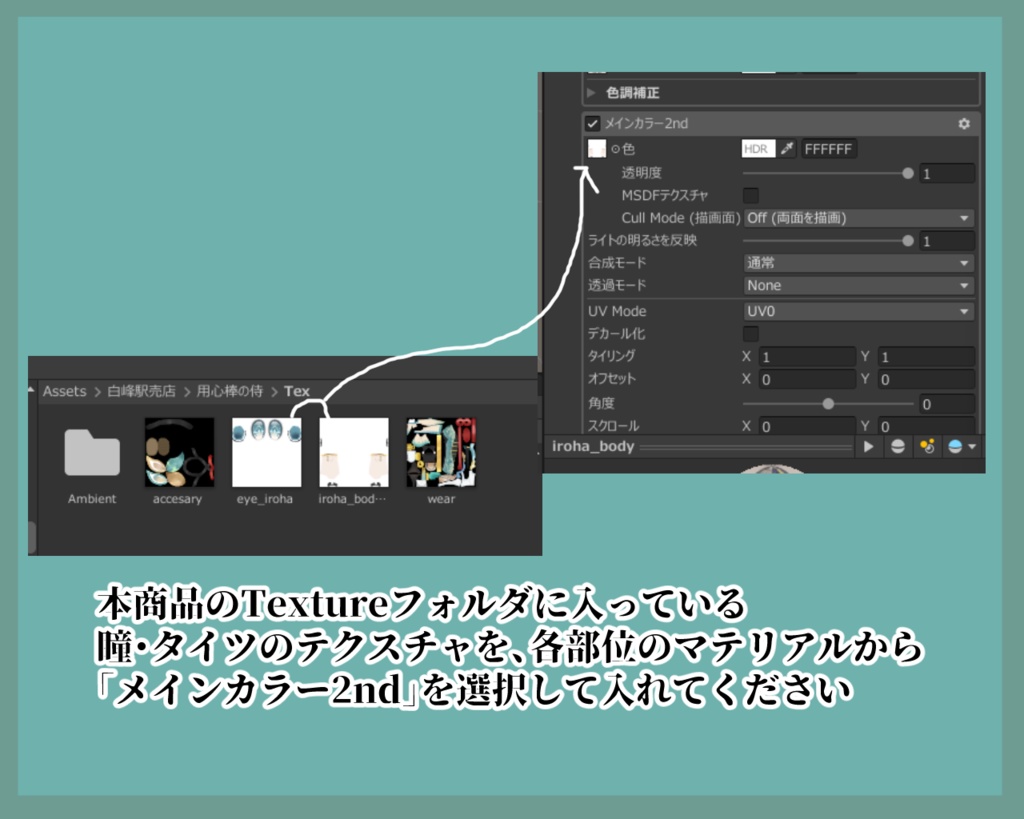
Task: Open the メインカラー2nd settings gear icon
Action: coord(965,124)
